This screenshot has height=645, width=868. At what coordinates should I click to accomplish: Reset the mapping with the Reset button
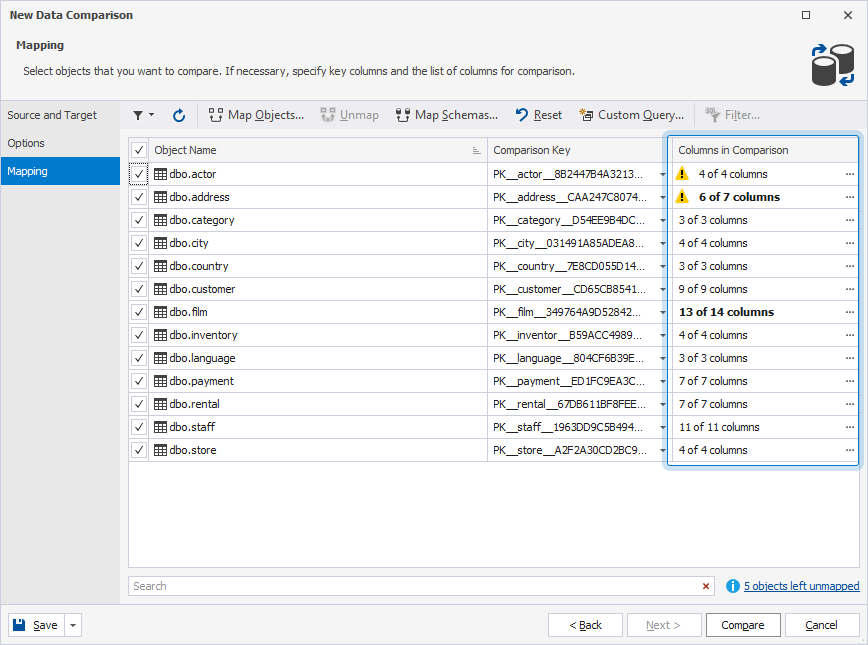538,115
